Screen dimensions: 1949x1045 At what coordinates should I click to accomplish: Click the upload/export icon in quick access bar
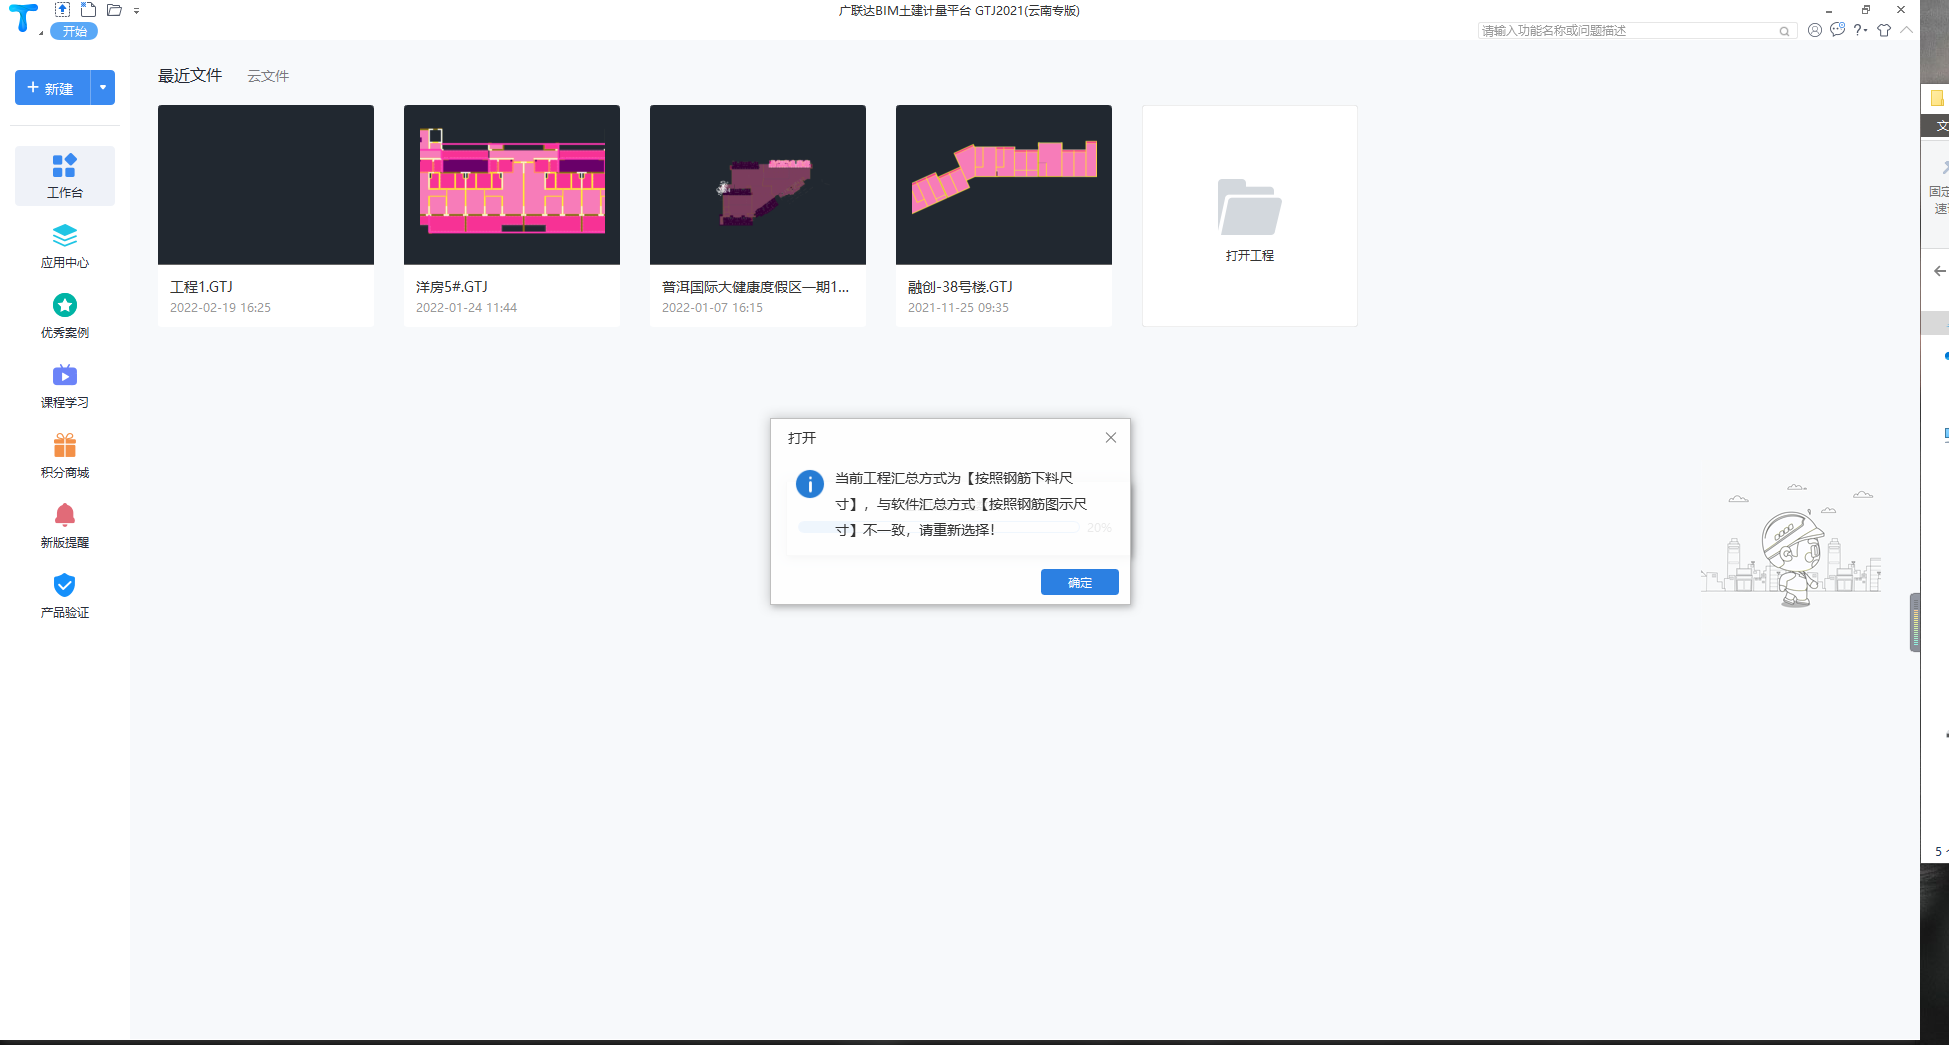coord(62,10)
